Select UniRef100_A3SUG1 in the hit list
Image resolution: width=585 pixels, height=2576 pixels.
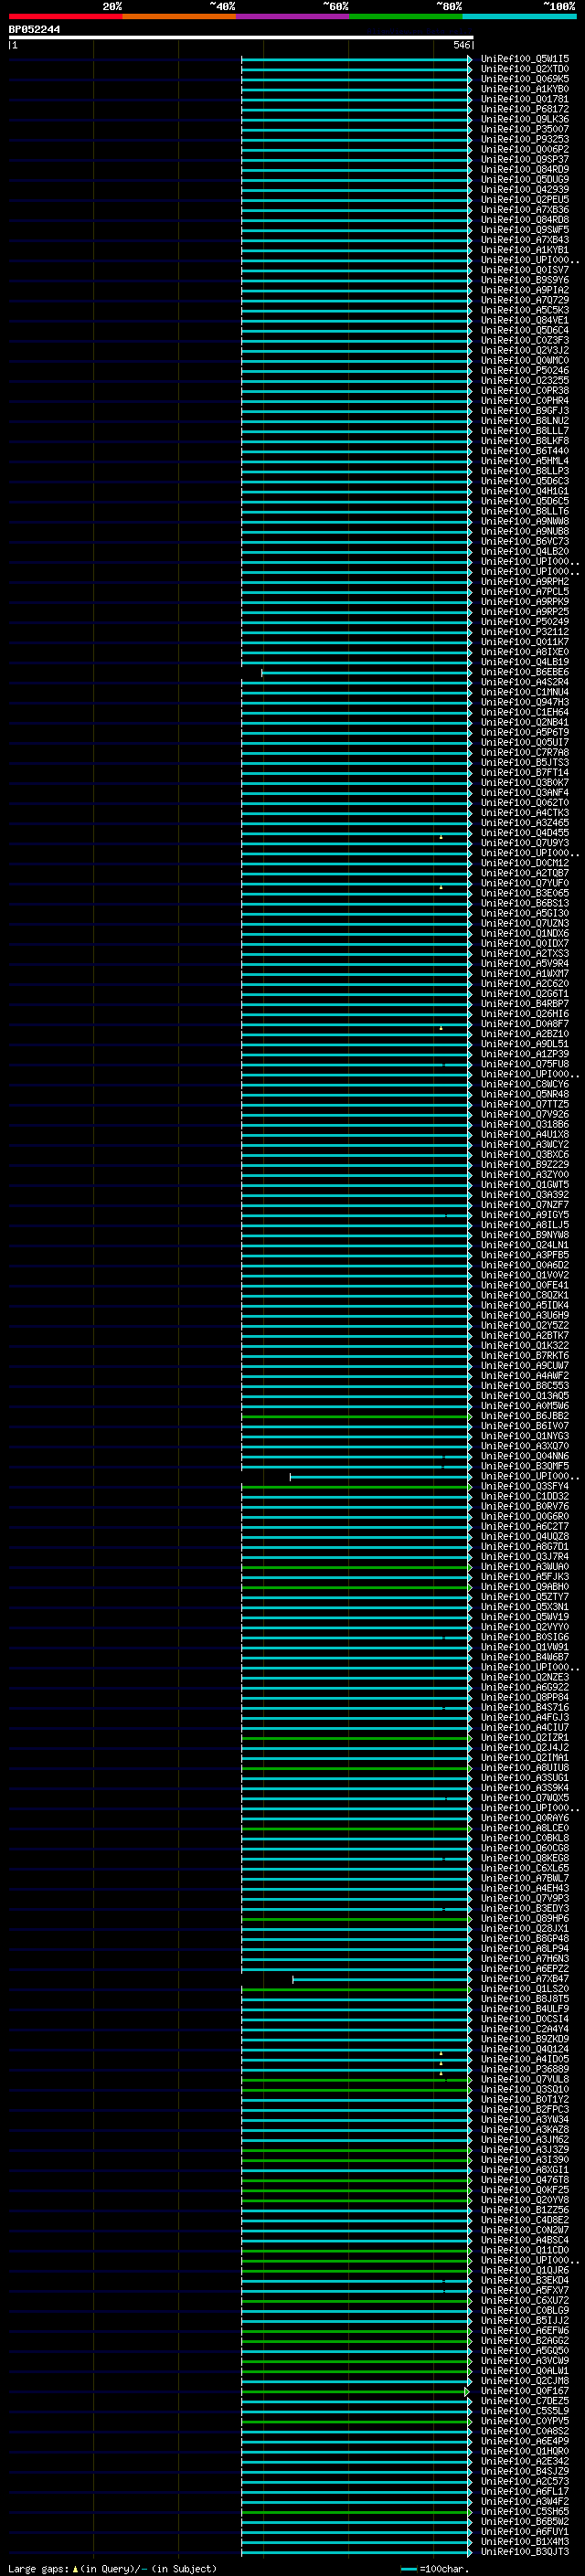pos(524,1778)
